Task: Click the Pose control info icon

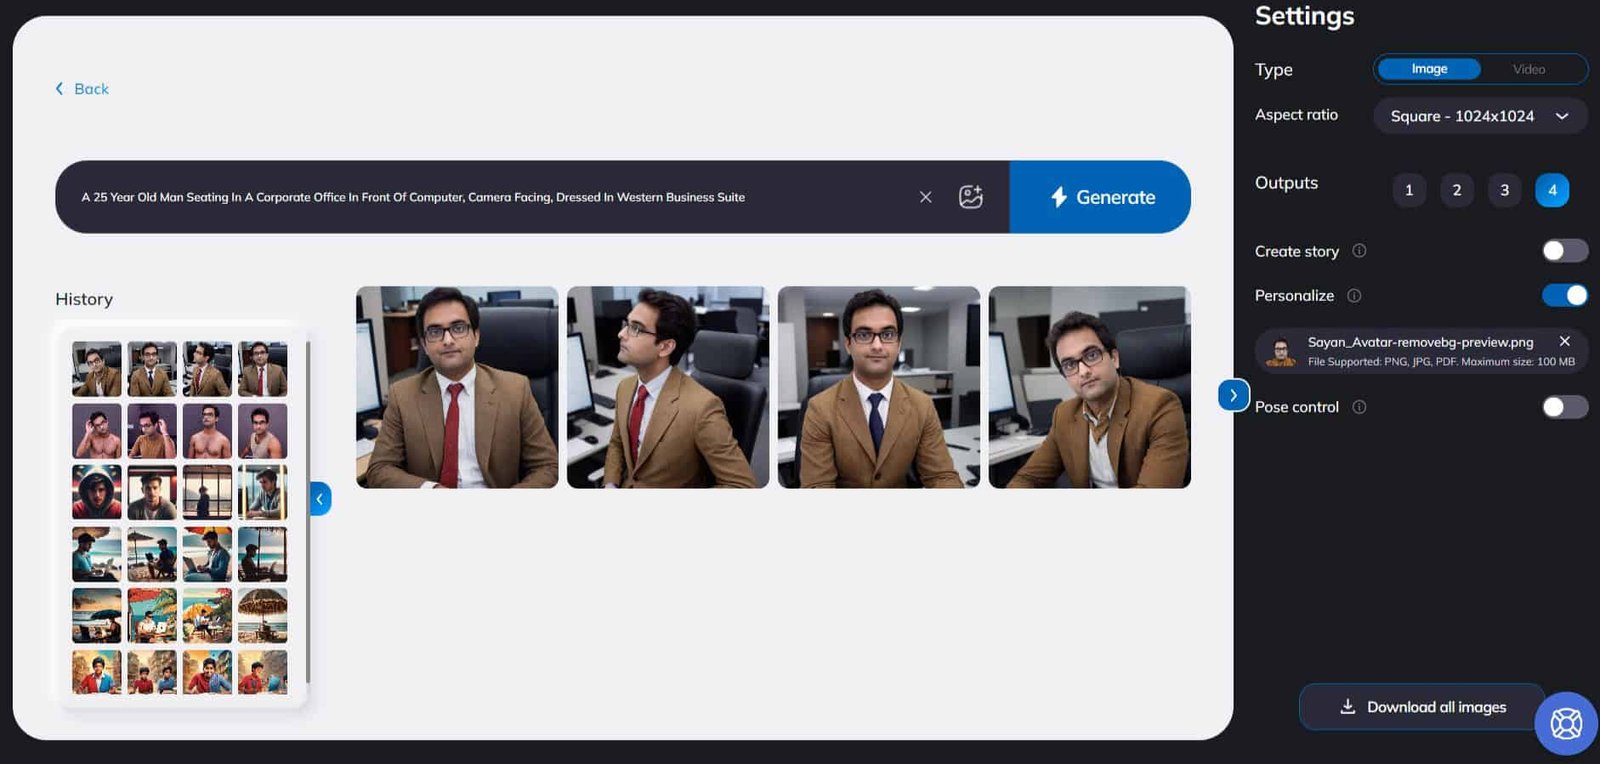Action: coord(1359,407)
